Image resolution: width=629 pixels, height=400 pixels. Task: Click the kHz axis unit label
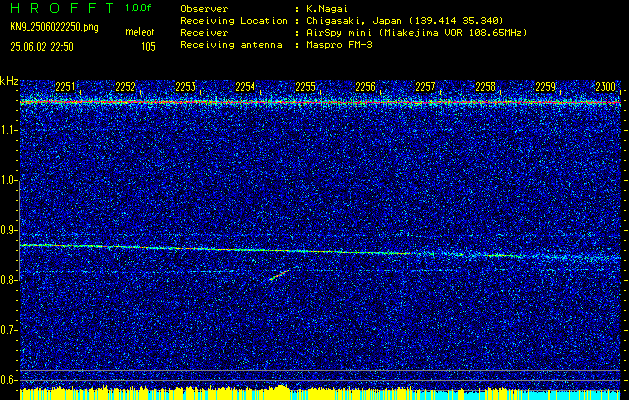(x=9, y=81)
